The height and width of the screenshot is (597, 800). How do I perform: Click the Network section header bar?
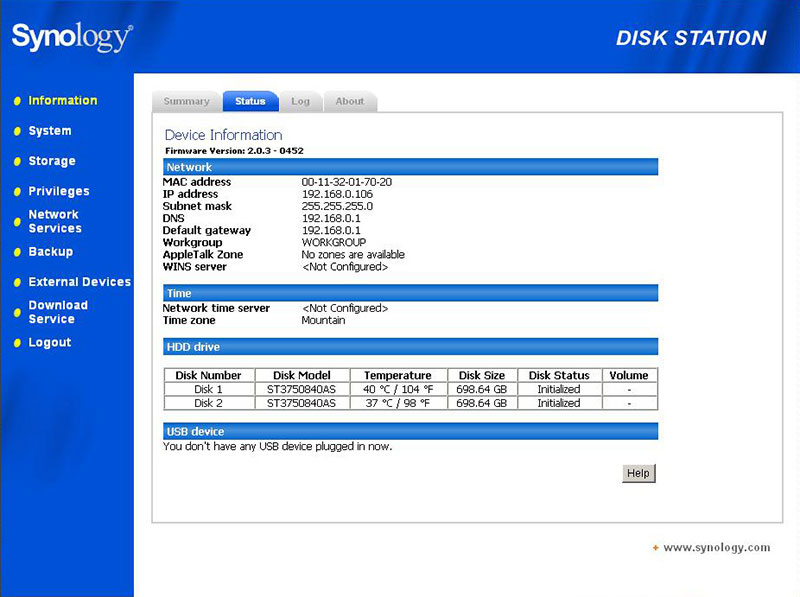point(411,167)
